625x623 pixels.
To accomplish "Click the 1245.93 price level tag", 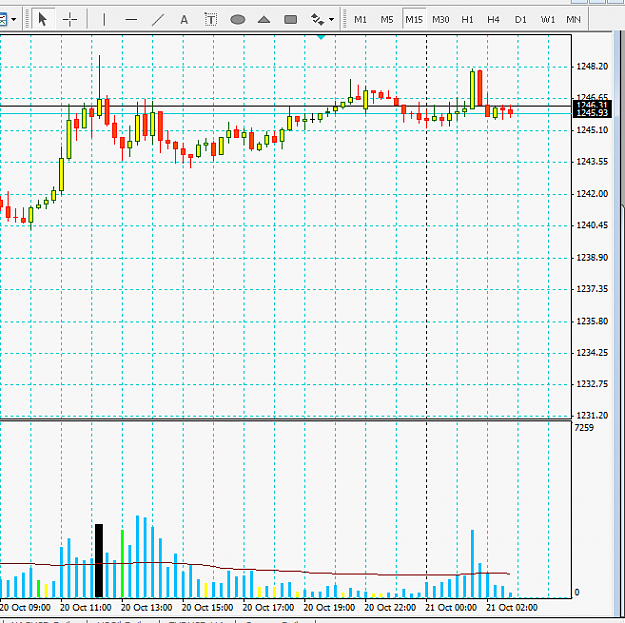I will (x=592, y=113).
